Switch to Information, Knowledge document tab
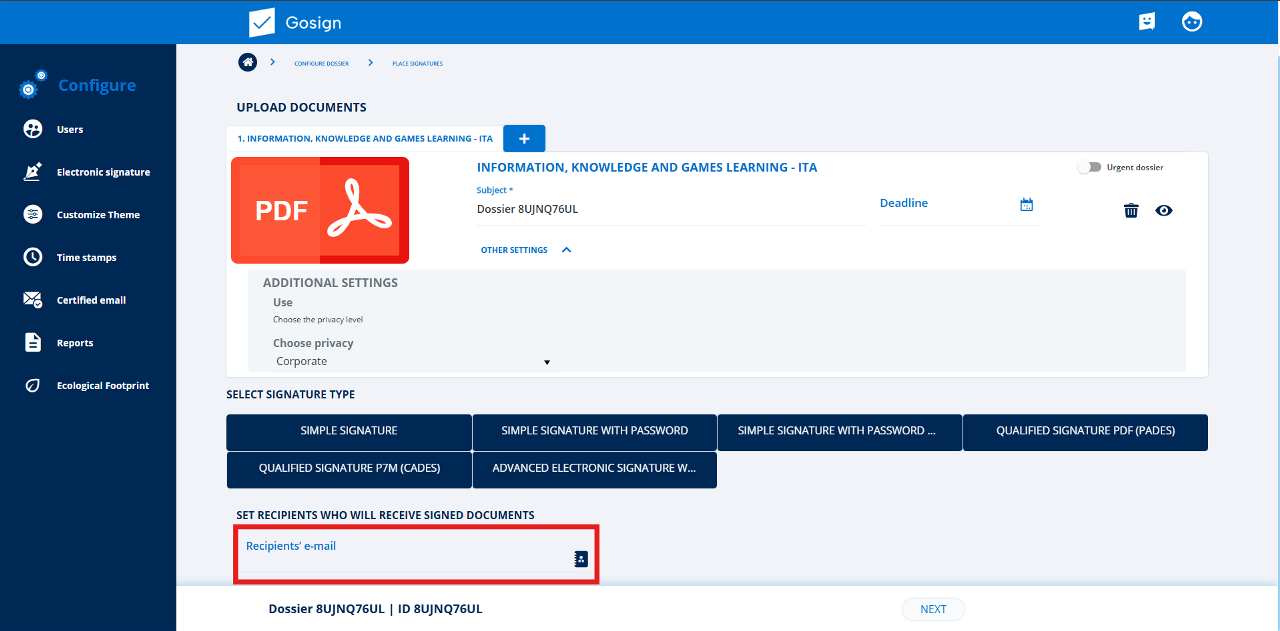This screenshot has height=631, width=1280. pos(365,139)
